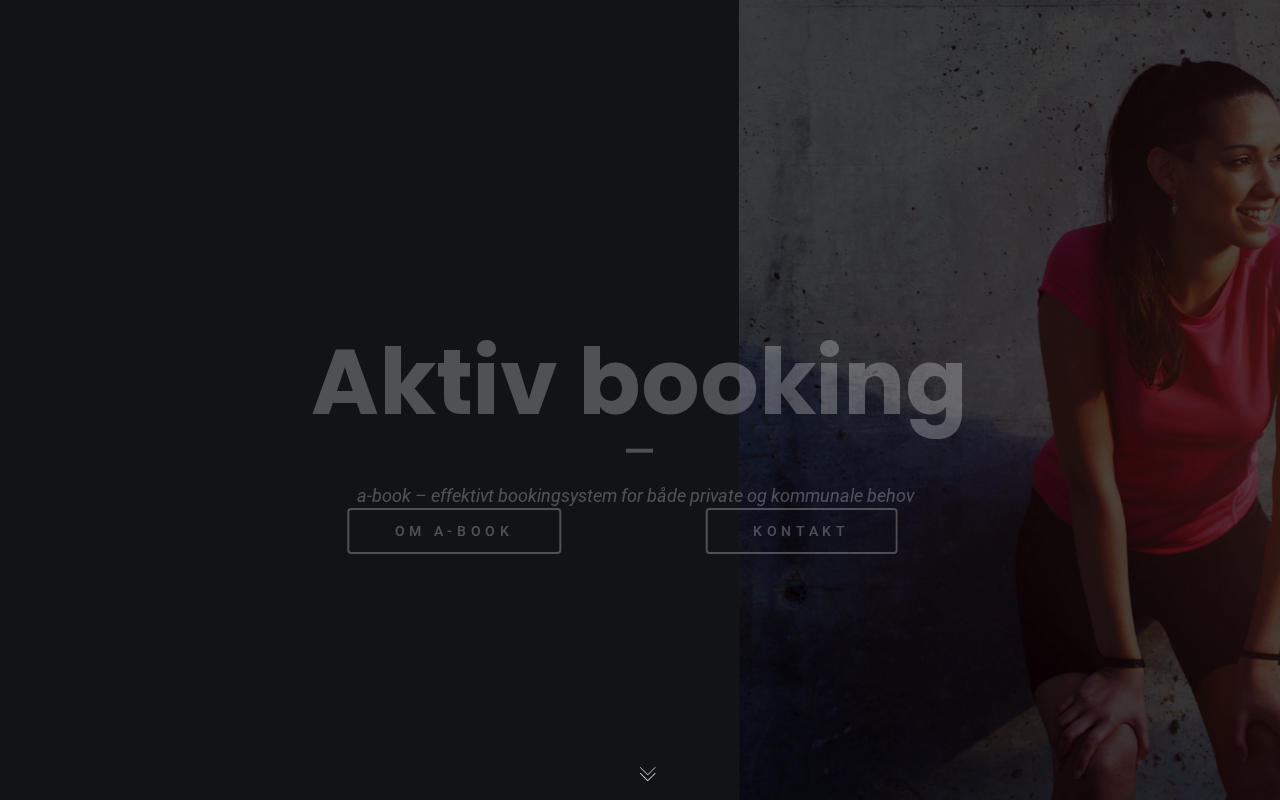This screenshot has width=1280, height=800.
Task: Click the double-chevron scroll-down arrow
Action: [647, 774]
